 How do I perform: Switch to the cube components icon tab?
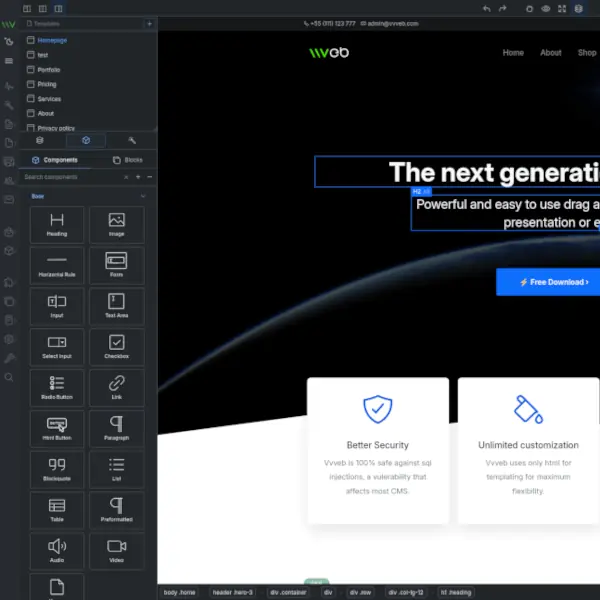86,140
